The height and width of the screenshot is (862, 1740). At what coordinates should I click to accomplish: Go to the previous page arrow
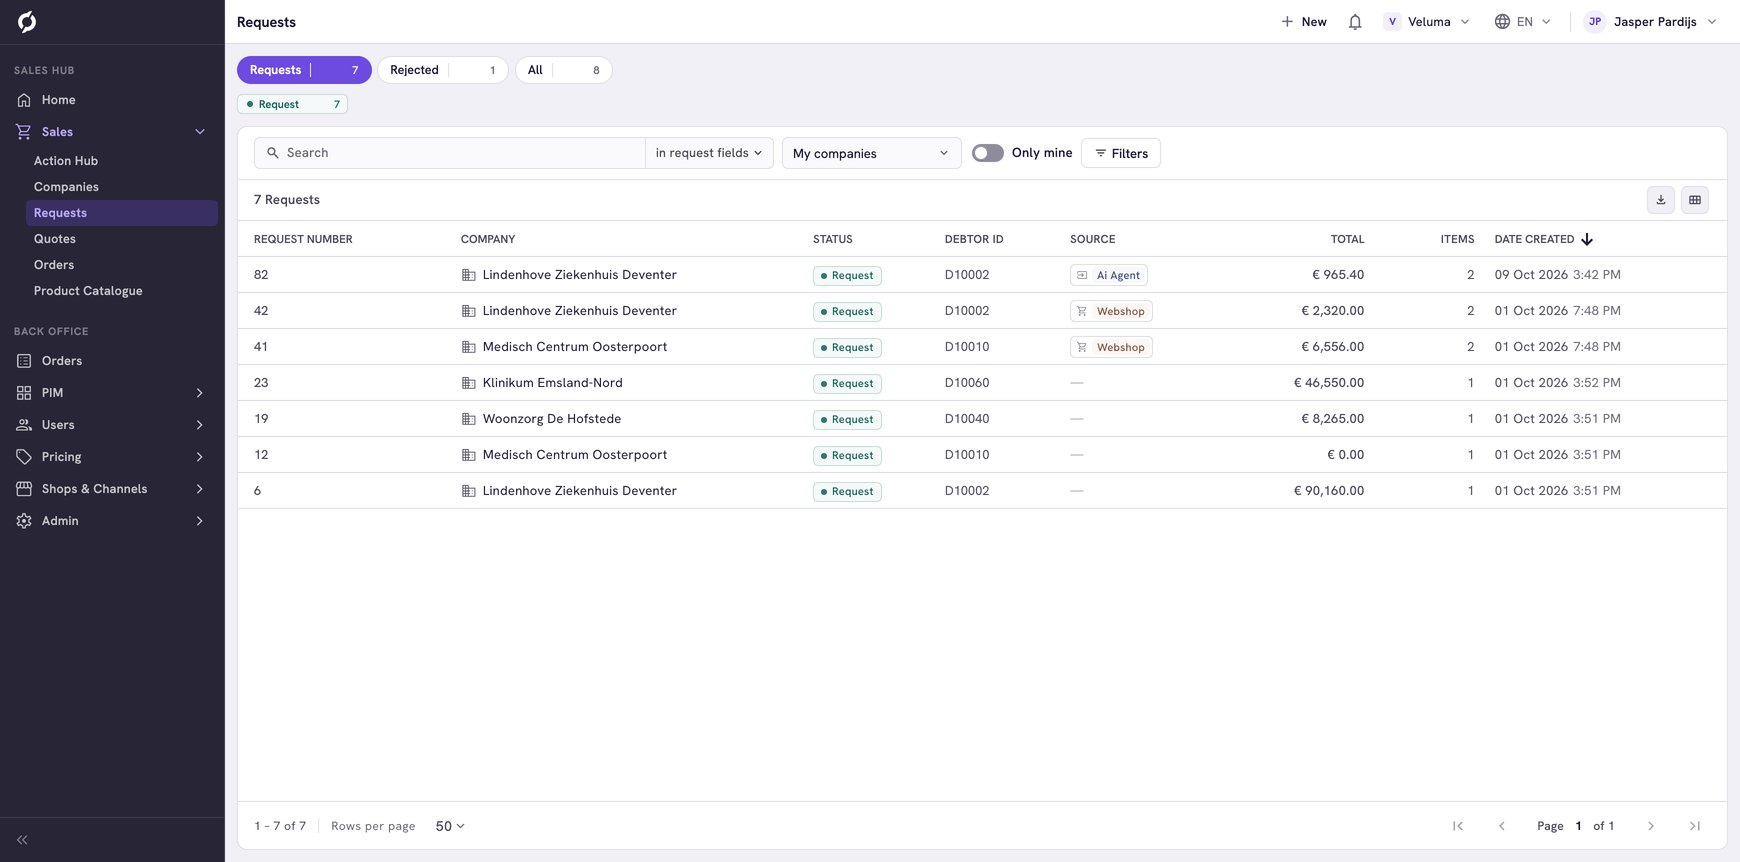[x=1502, y=826]
